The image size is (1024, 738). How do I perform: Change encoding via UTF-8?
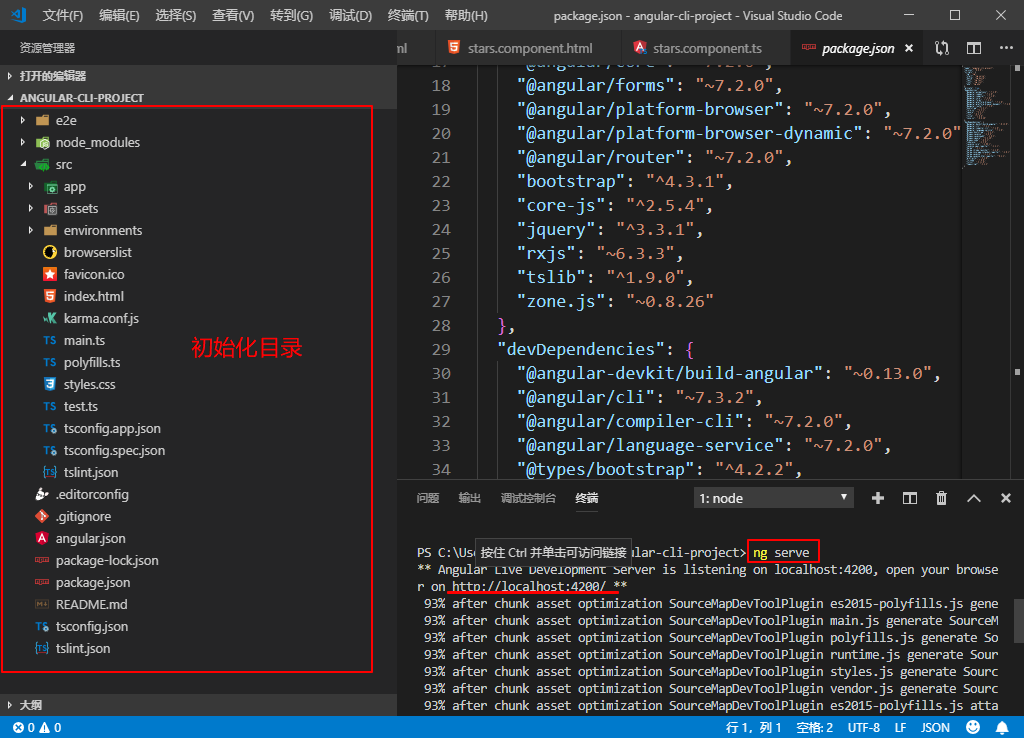[863, 728]
